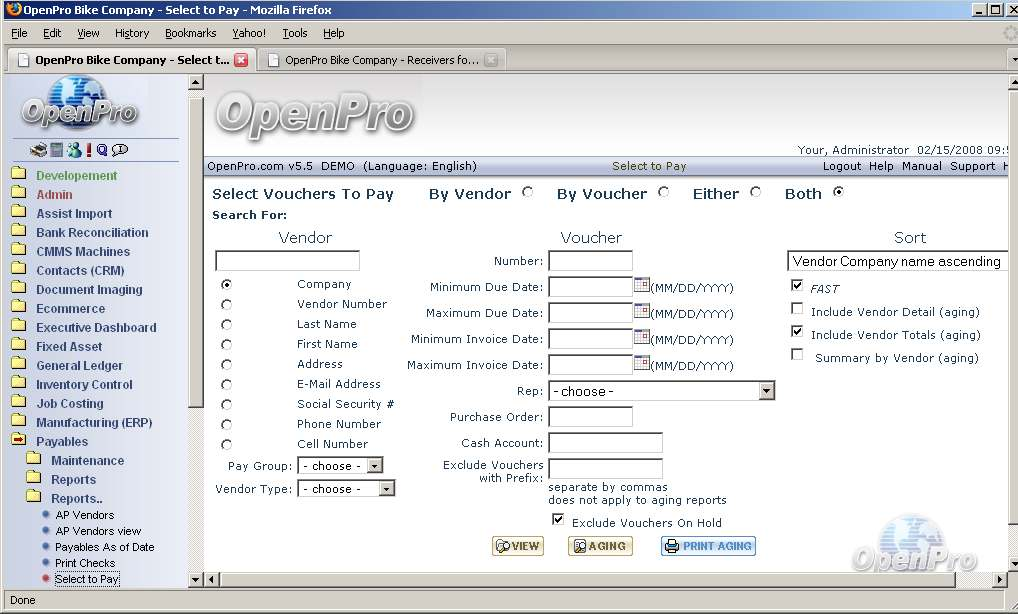The image size is (1018, 614).
Task: Uncheck the Exclude Vouchers On Hold checkbox
Action: (x=558, y=520)
